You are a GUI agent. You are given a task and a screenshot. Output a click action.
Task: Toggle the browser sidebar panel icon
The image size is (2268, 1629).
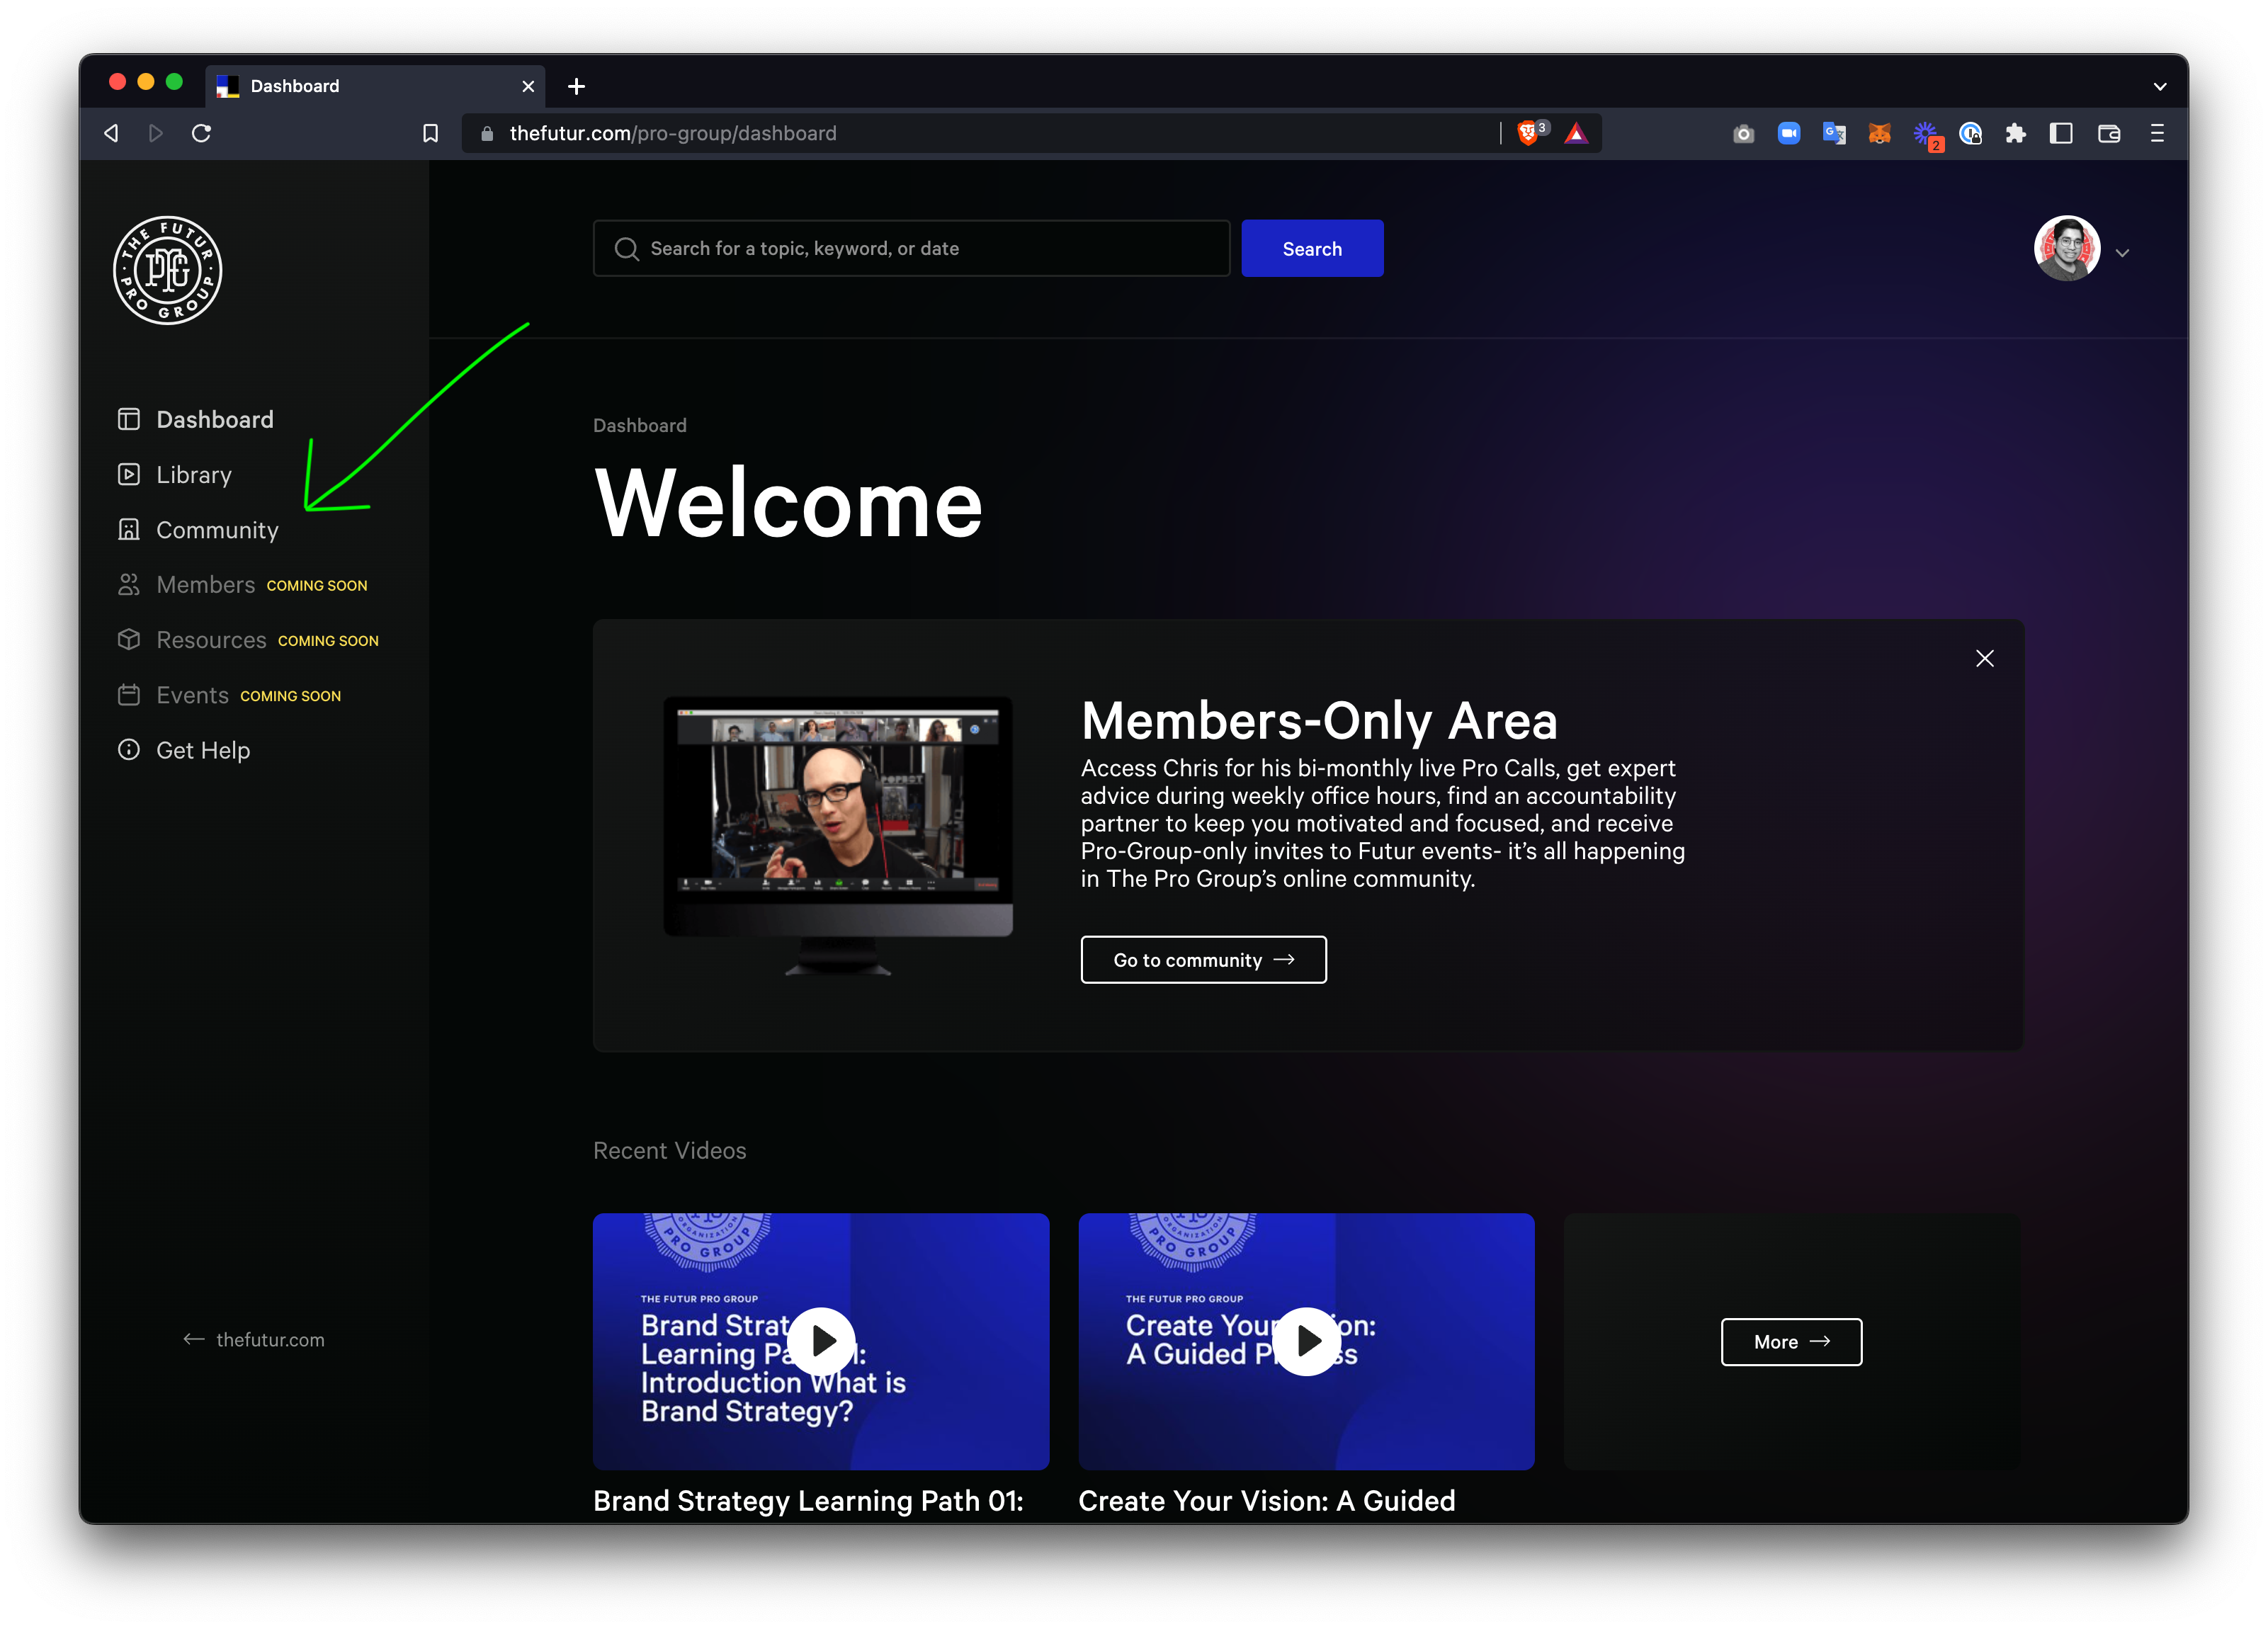point(2060,133)
